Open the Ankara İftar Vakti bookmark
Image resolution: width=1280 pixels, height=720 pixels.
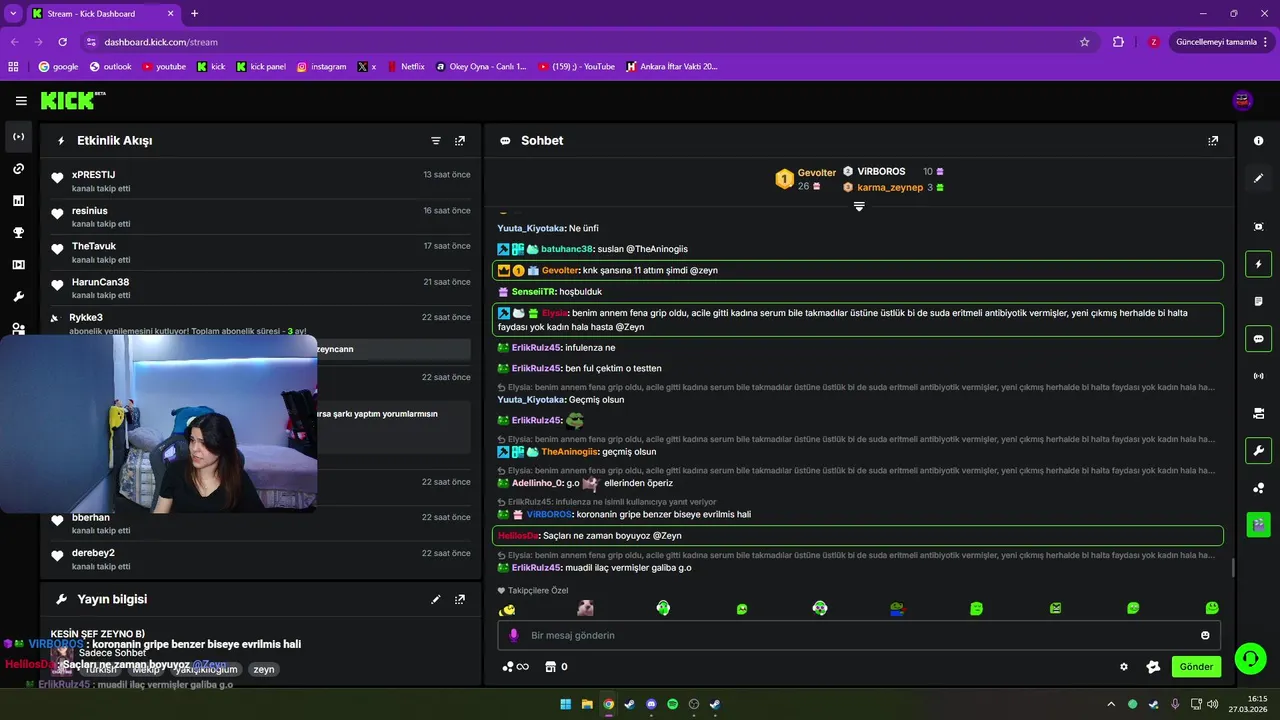[x=671, y=67]
